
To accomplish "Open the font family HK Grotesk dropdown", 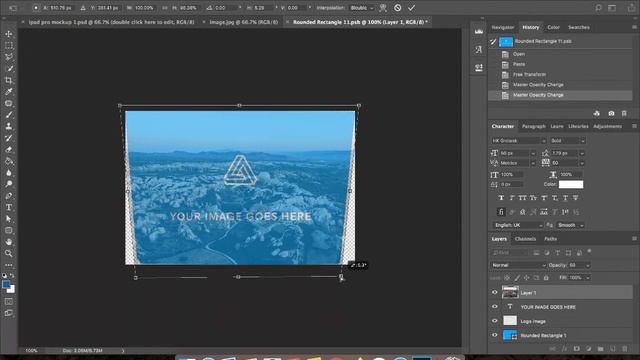I will coord(518,140).
